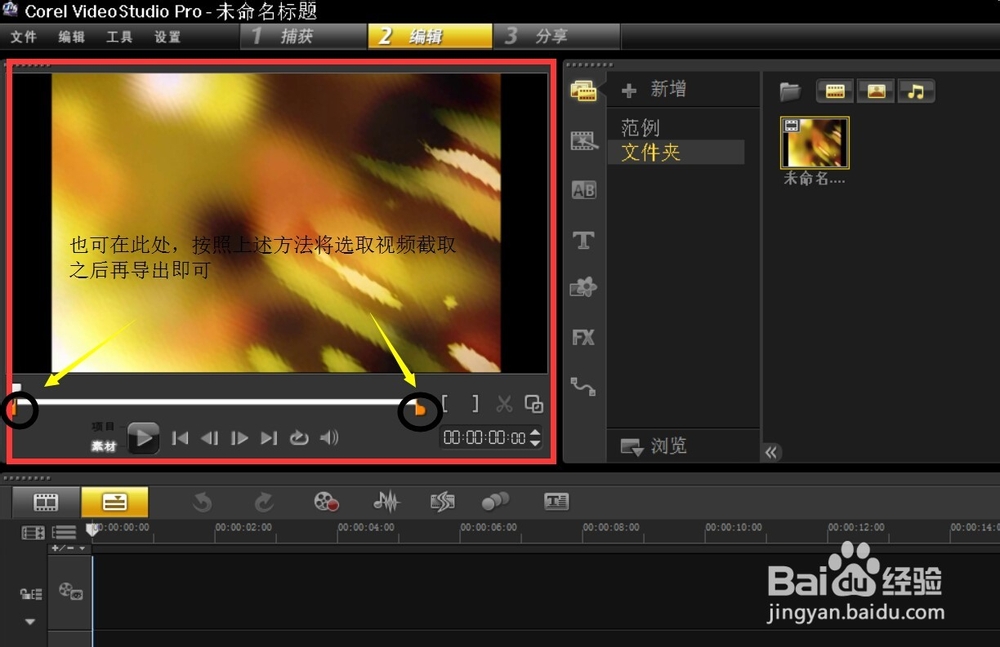The height and width of the screenshot is (647, 1000).
Task: Click 新增 to add a folder
Action: (654, 89)
